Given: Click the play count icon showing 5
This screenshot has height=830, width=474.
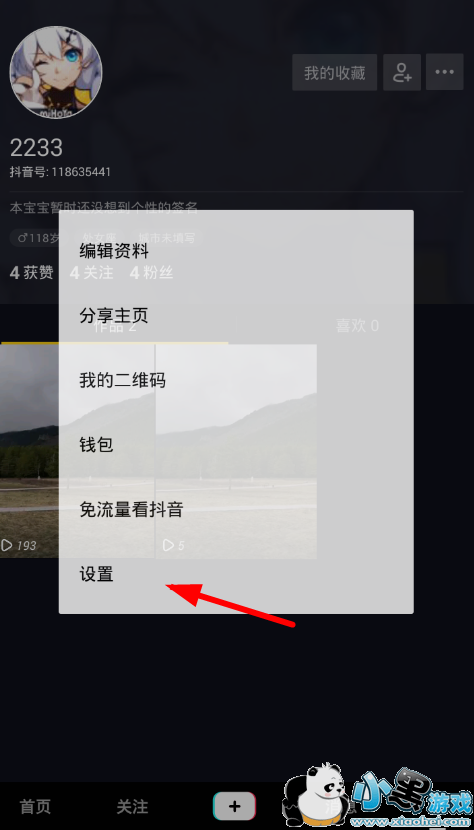Looking at the screenshot, I should [168, 545].
